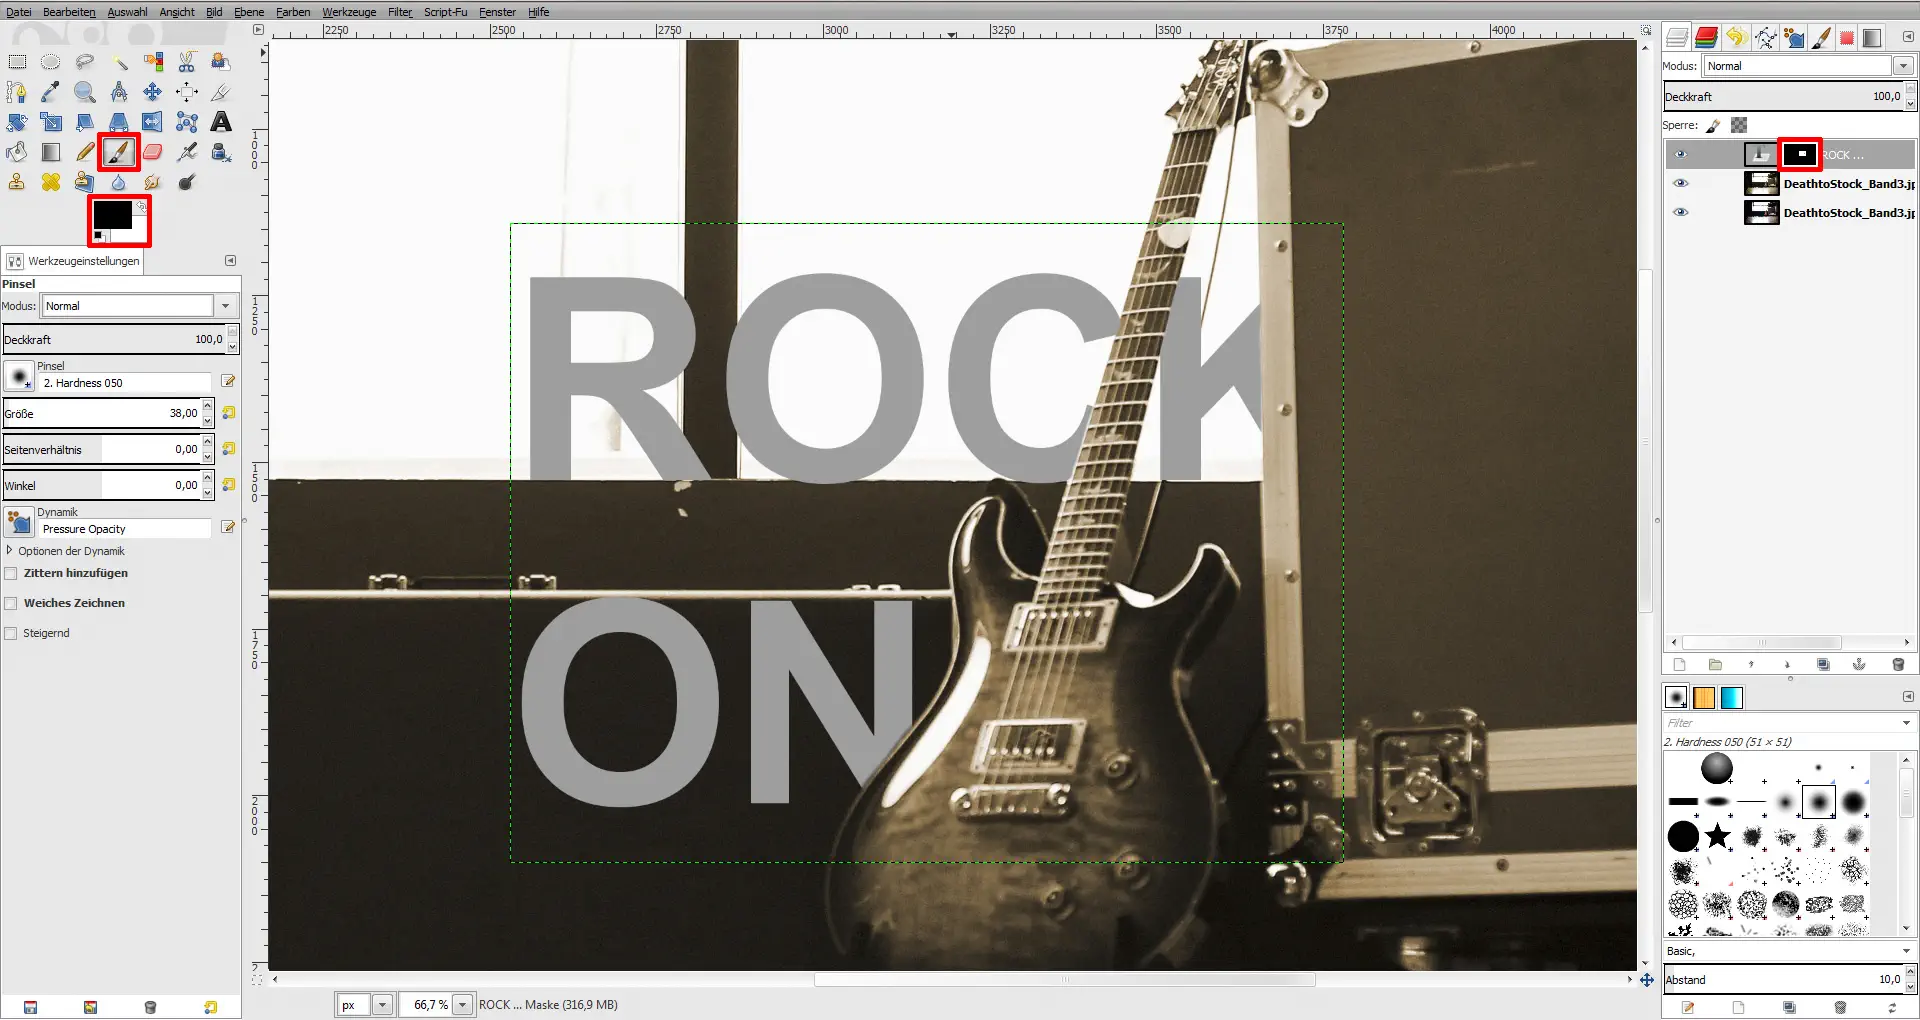
Task: Select the Paintbrush tool in toolbox
Action: [x=118, y=152]
